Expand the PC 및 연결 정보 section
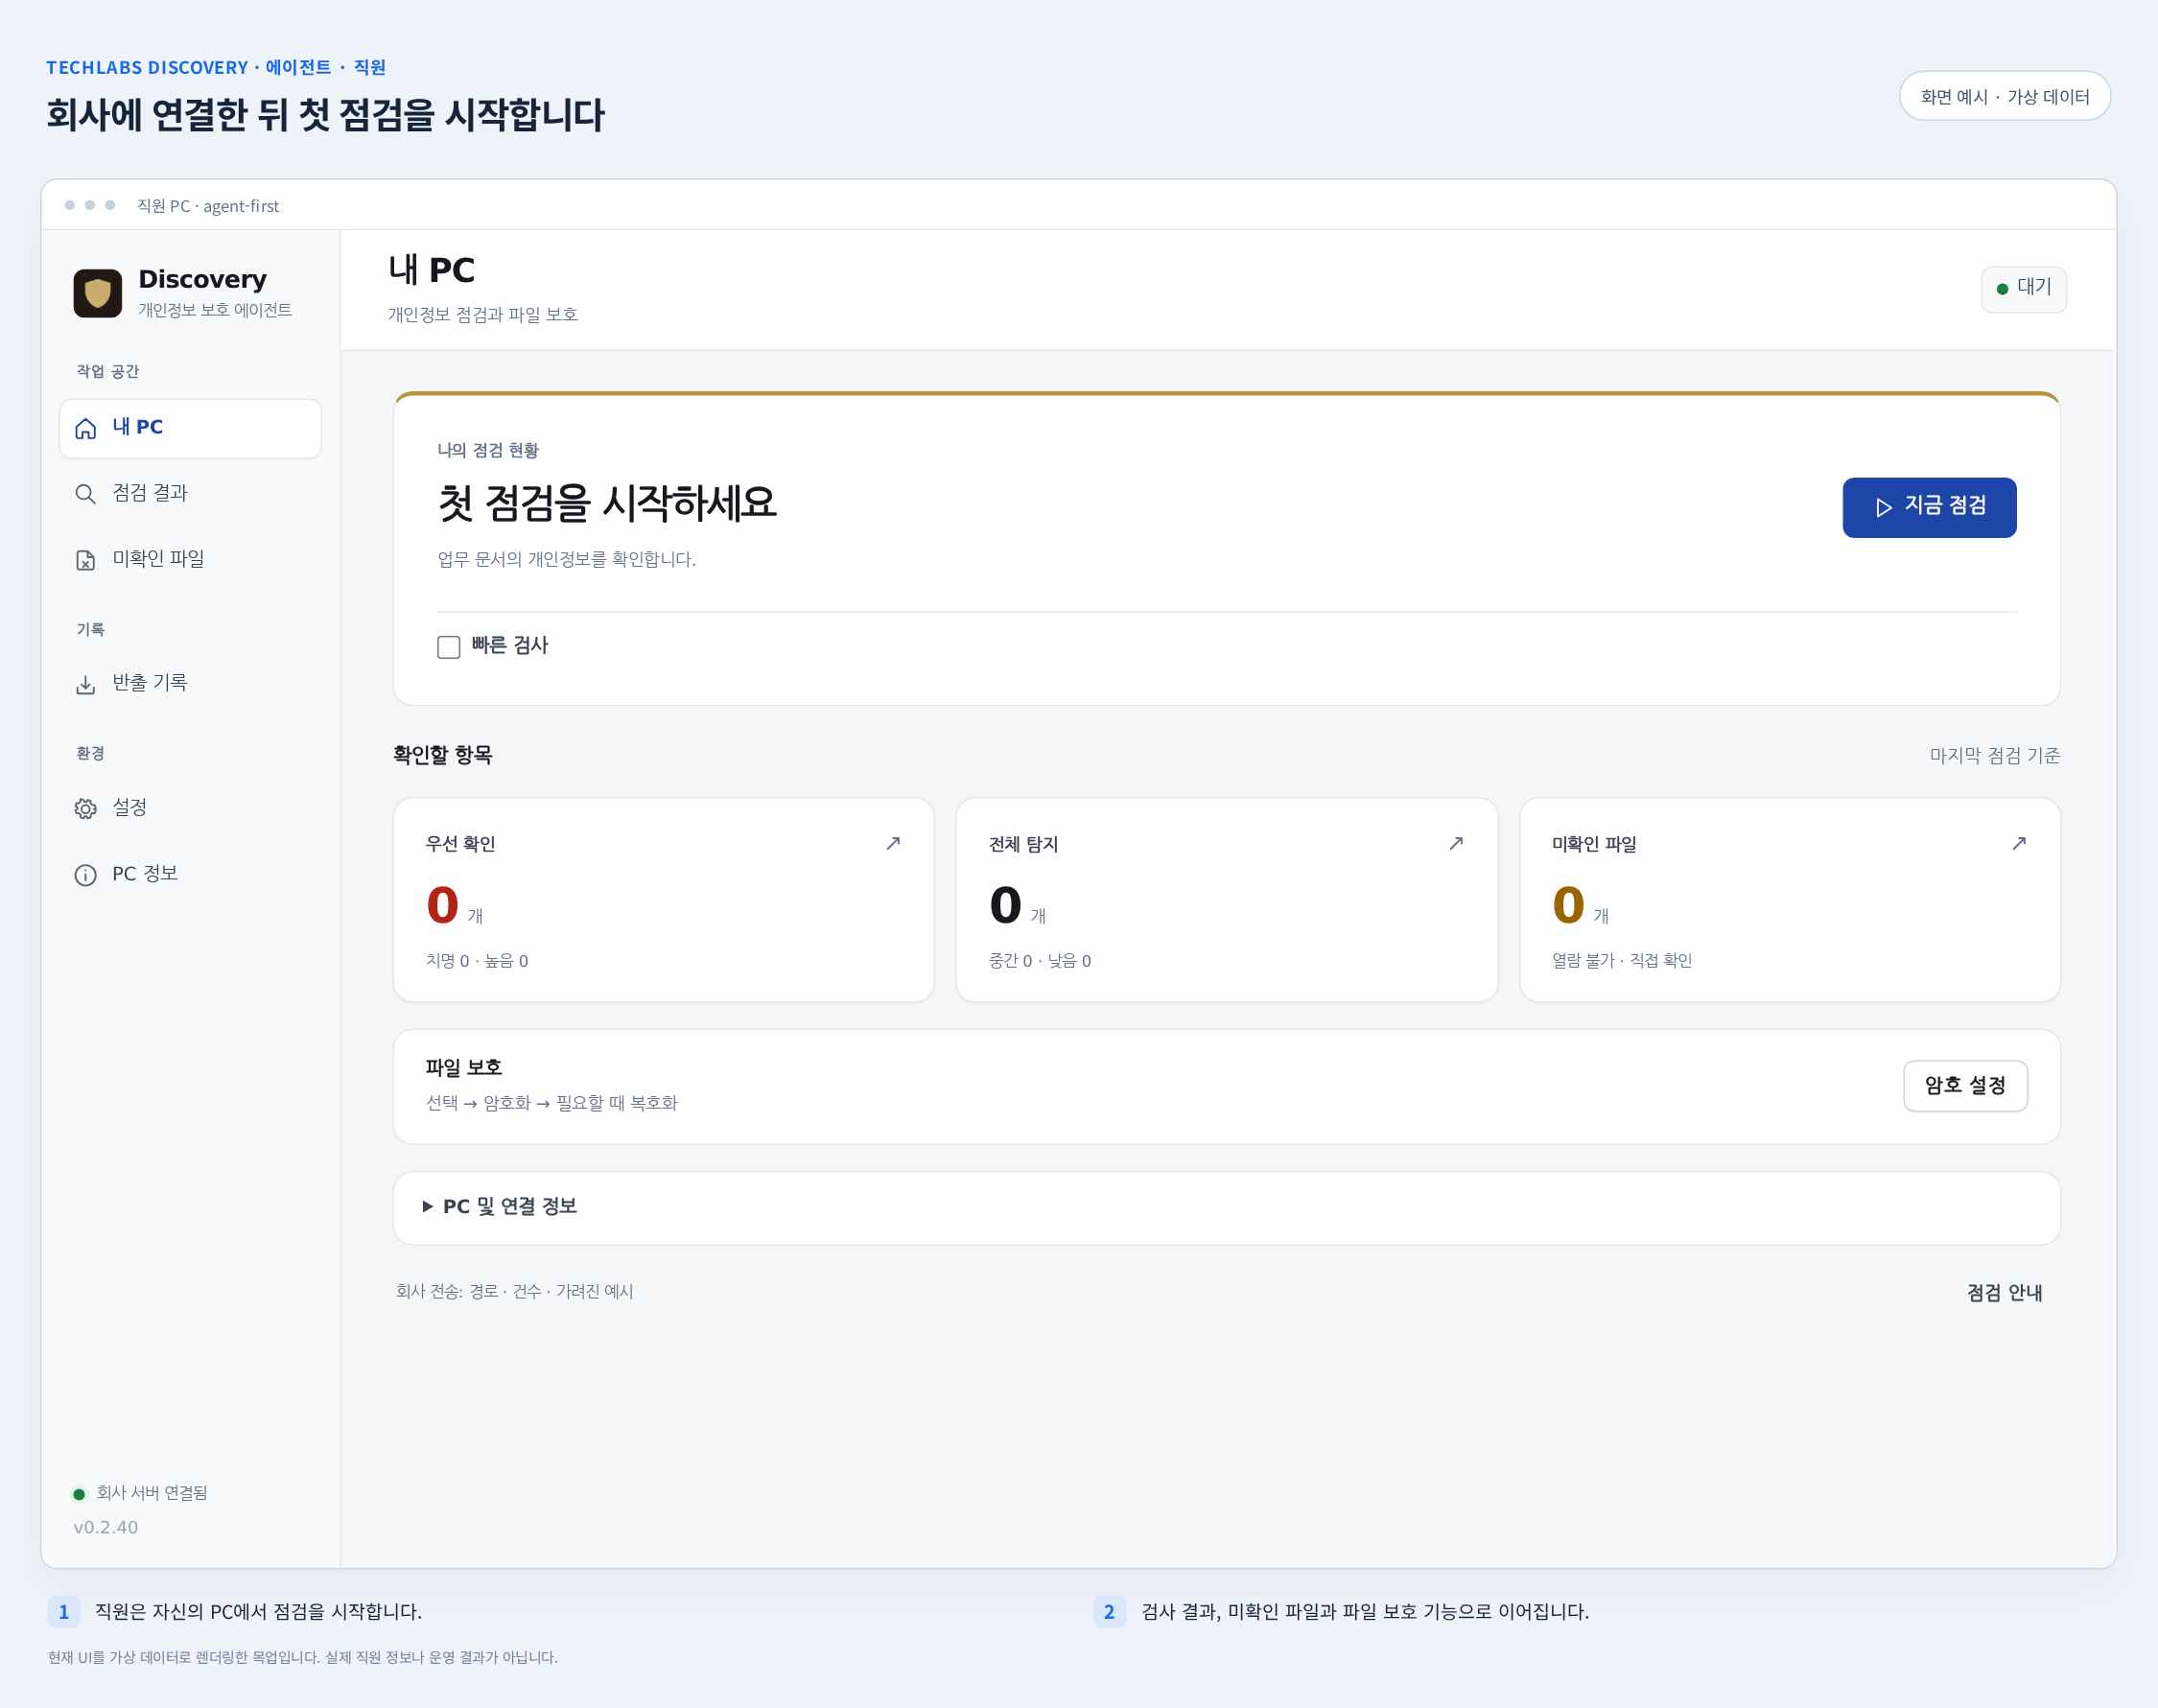2158x1708 pixels. click(1226, 1207)
